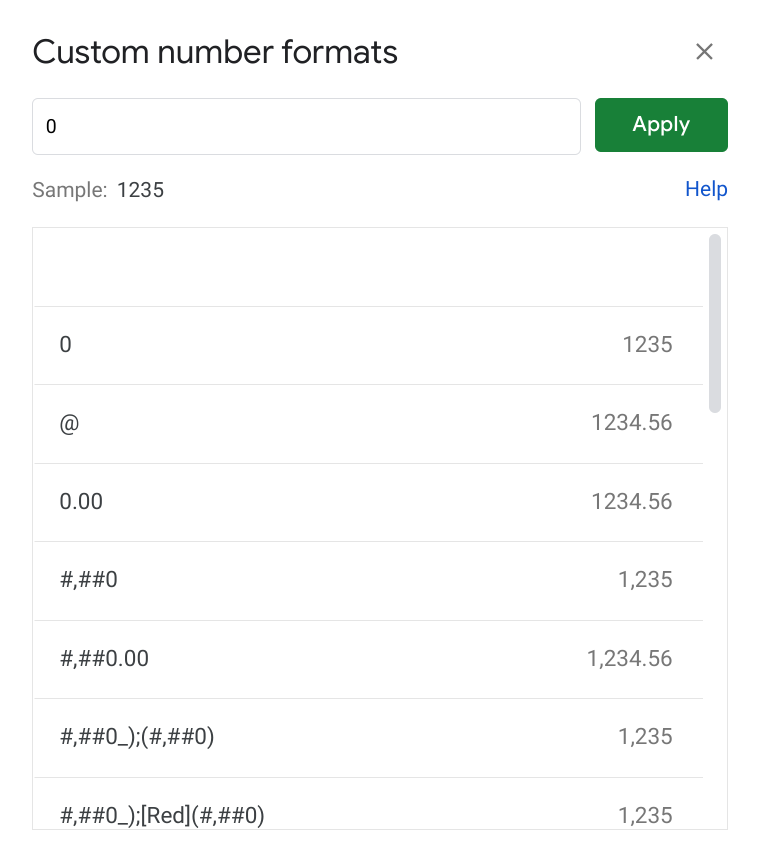Click the "Sample:" label text
Image resolution: width=757 pixels, height=857 pixels.
click(69, 190)
